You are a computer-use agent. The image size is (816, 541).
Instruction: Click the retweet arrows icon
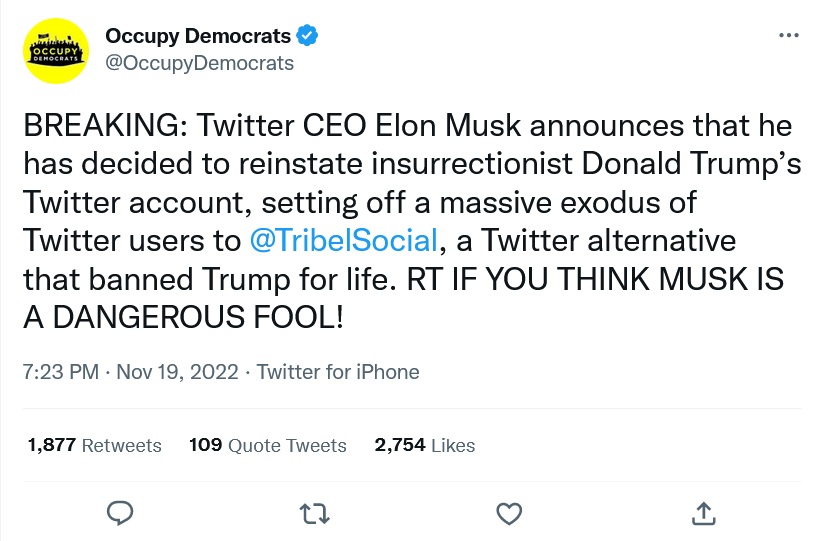[315, 513]
